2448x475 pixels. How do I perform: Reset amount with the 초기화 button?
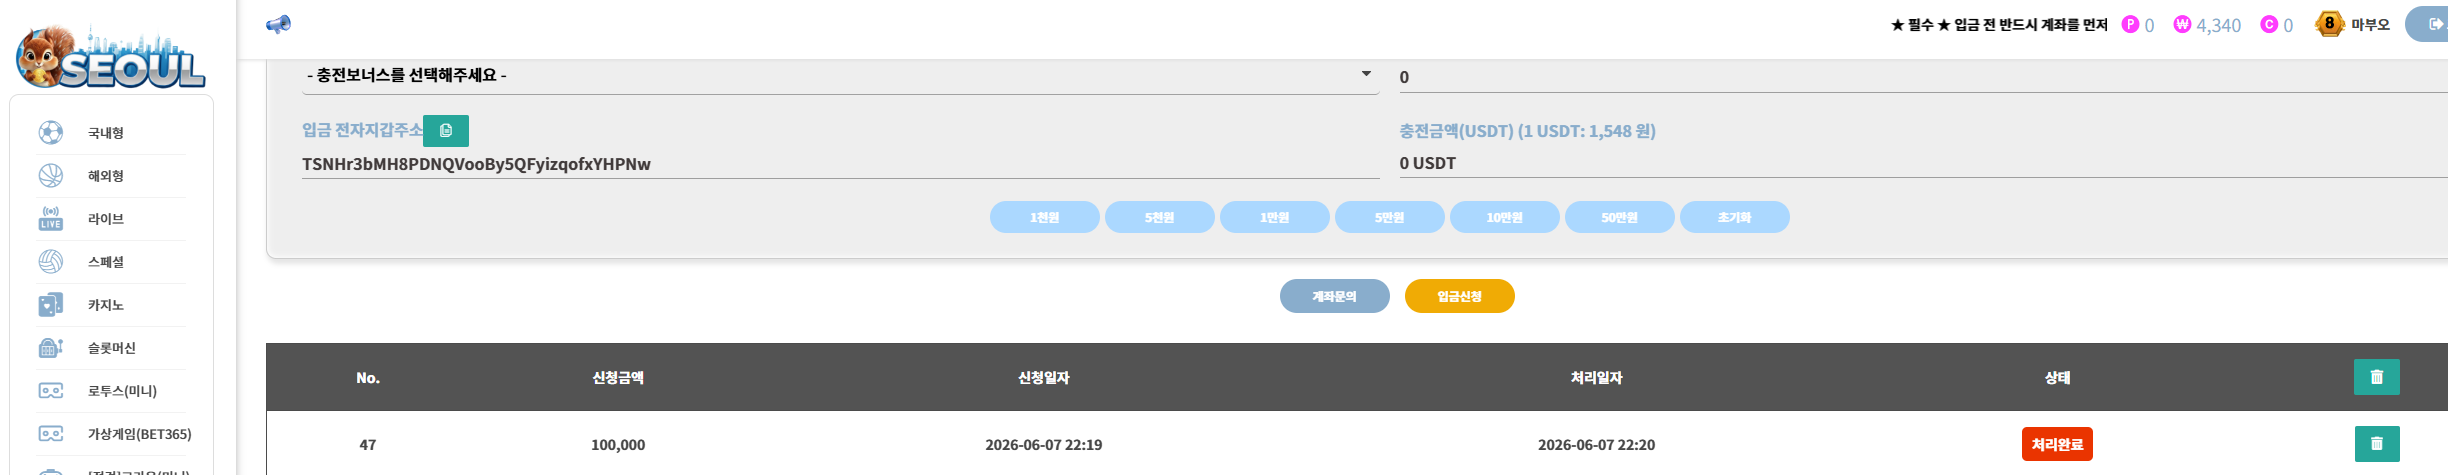click(x=1734, y=217)
